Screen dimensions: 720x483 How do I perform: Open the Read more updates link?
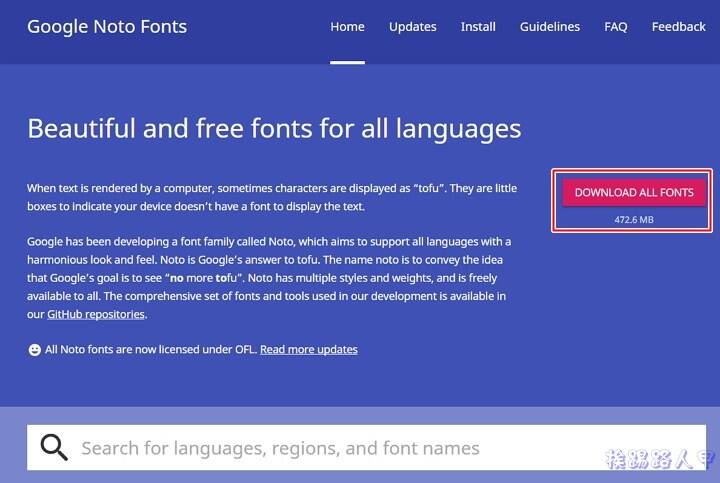coord(309,349)
